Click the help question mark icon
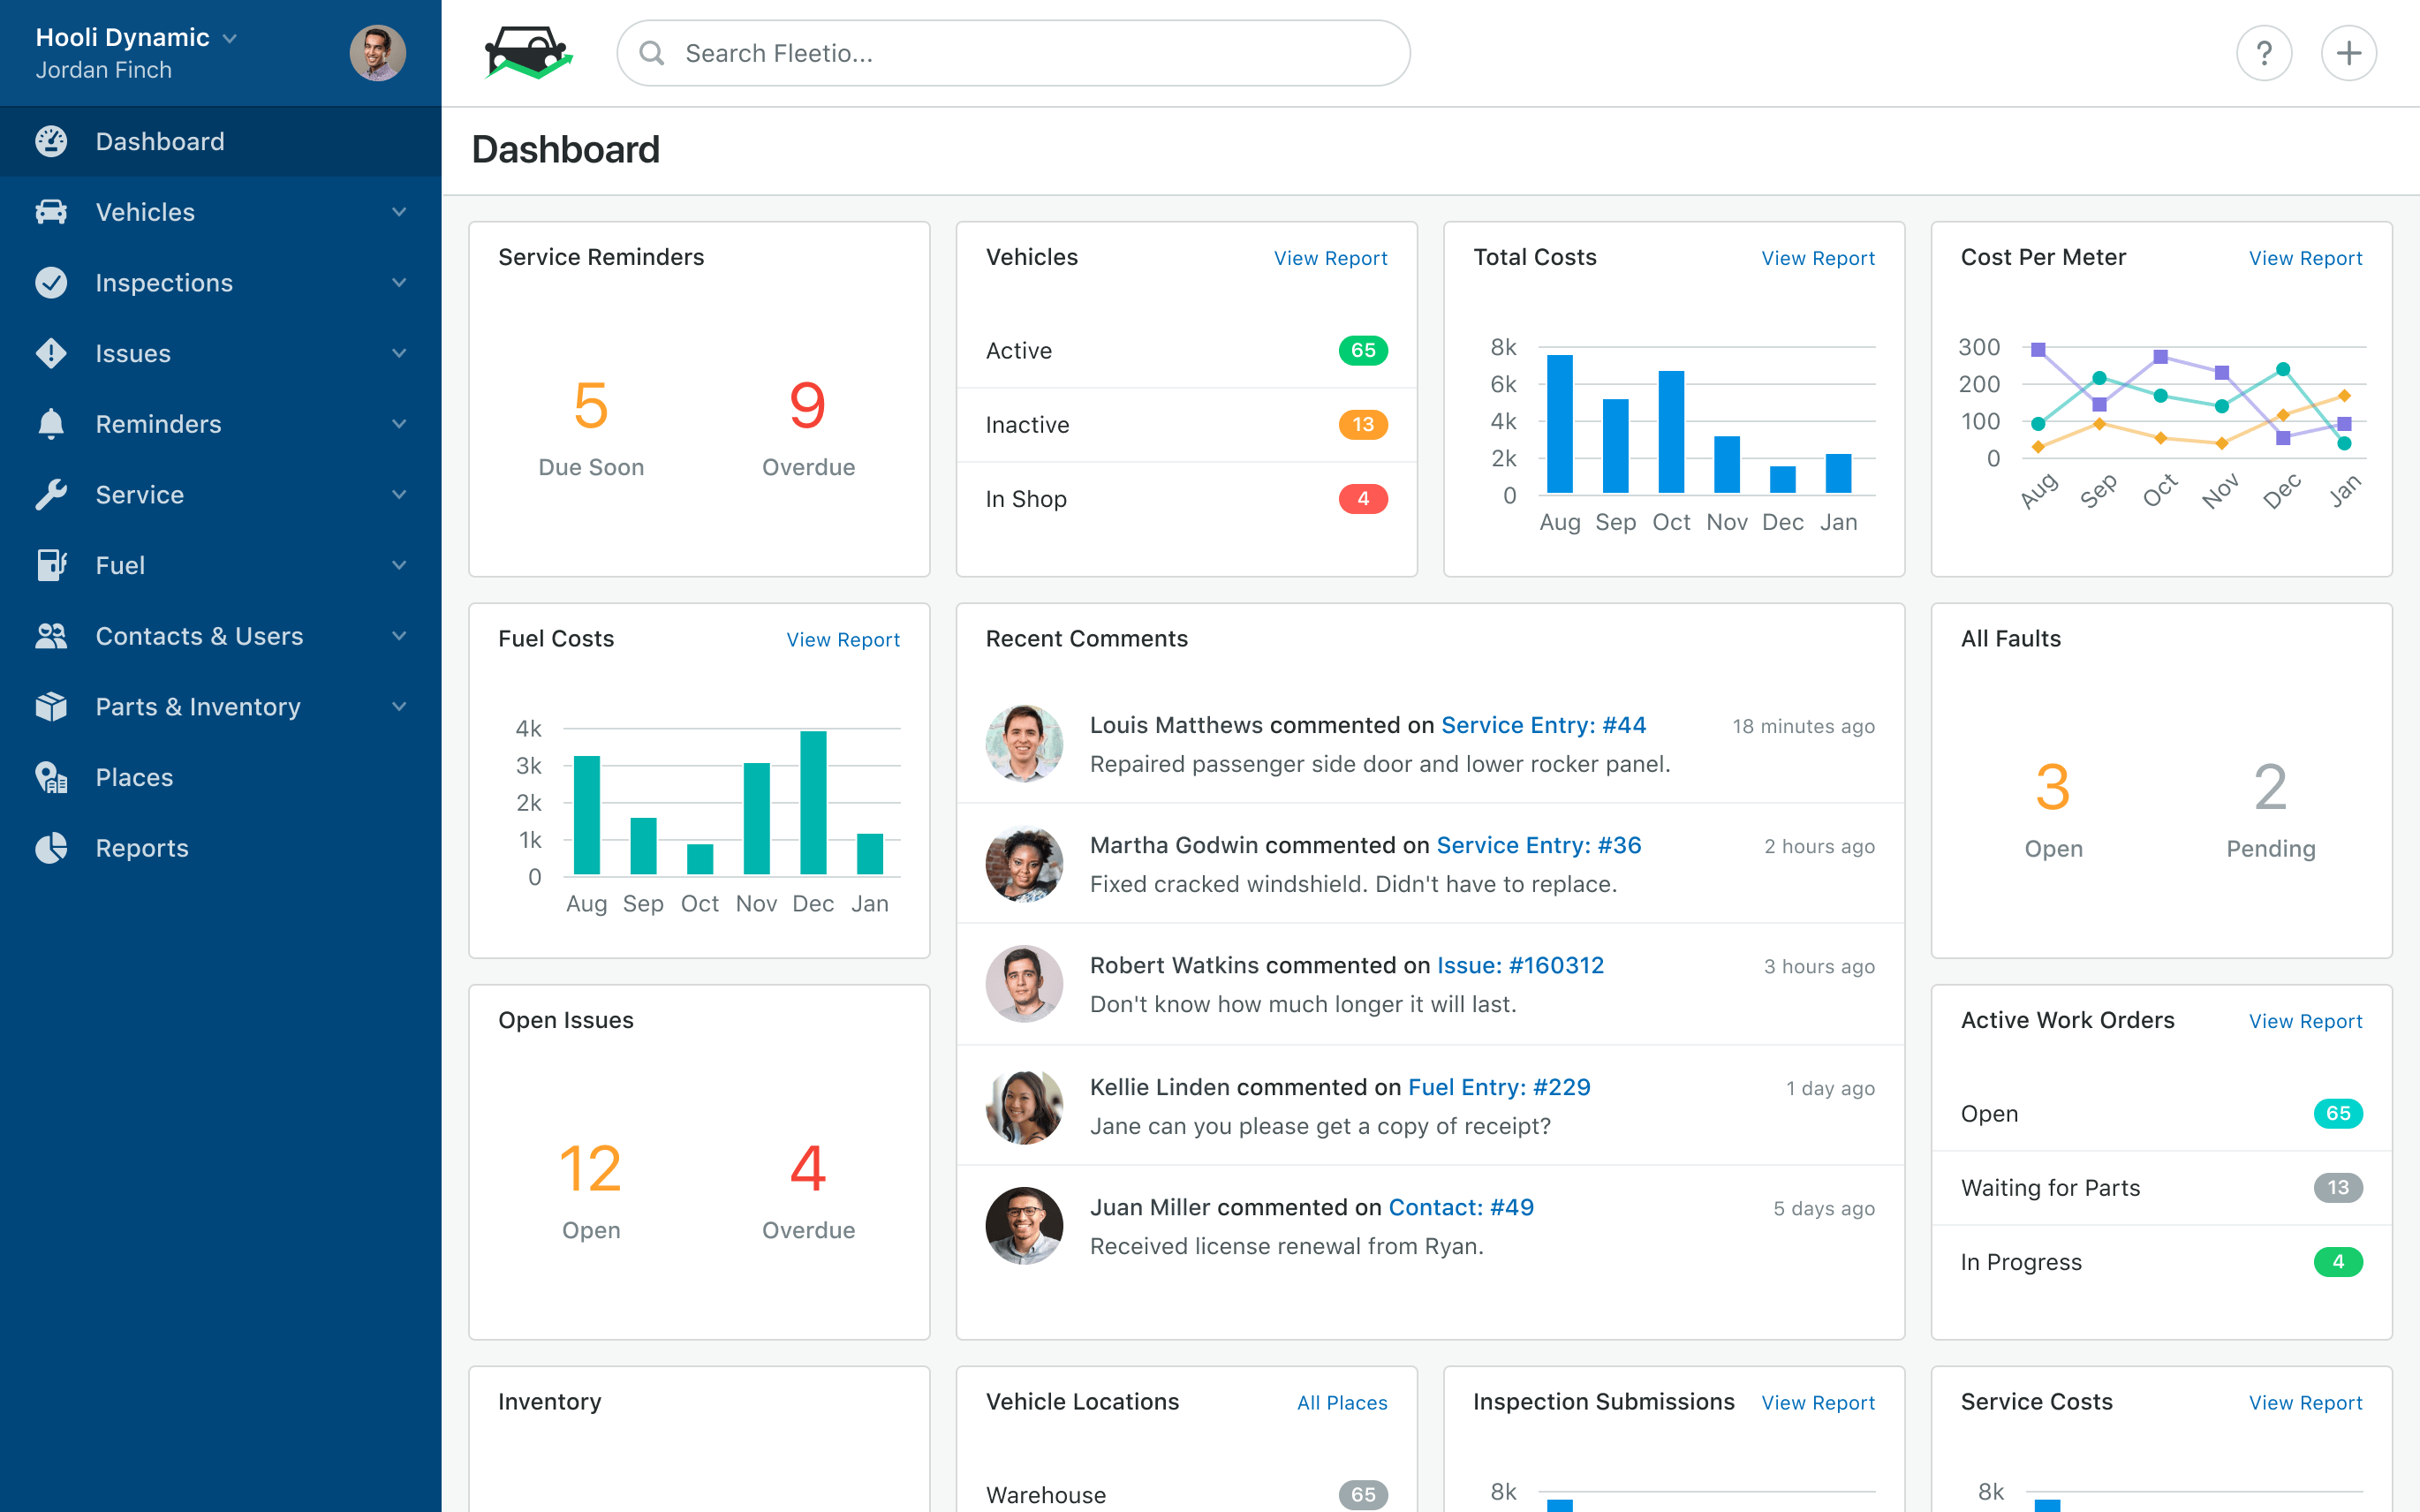 coord(2265,52)
